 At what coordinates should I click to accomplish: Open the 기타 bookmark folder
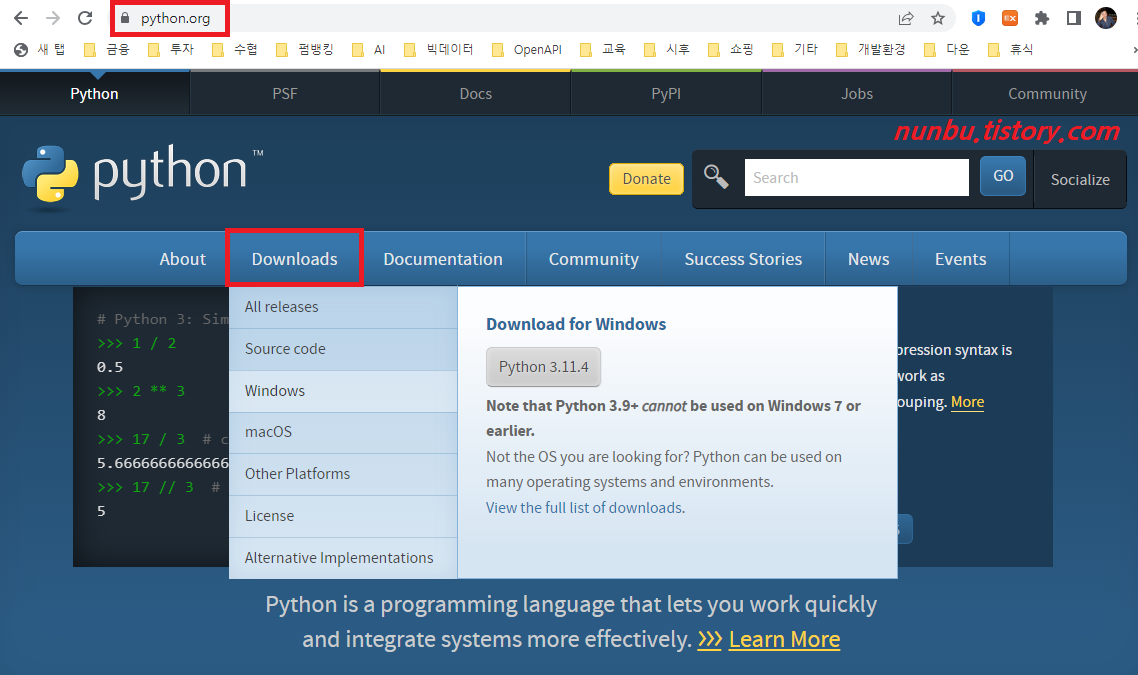click(x=795, y=49)
